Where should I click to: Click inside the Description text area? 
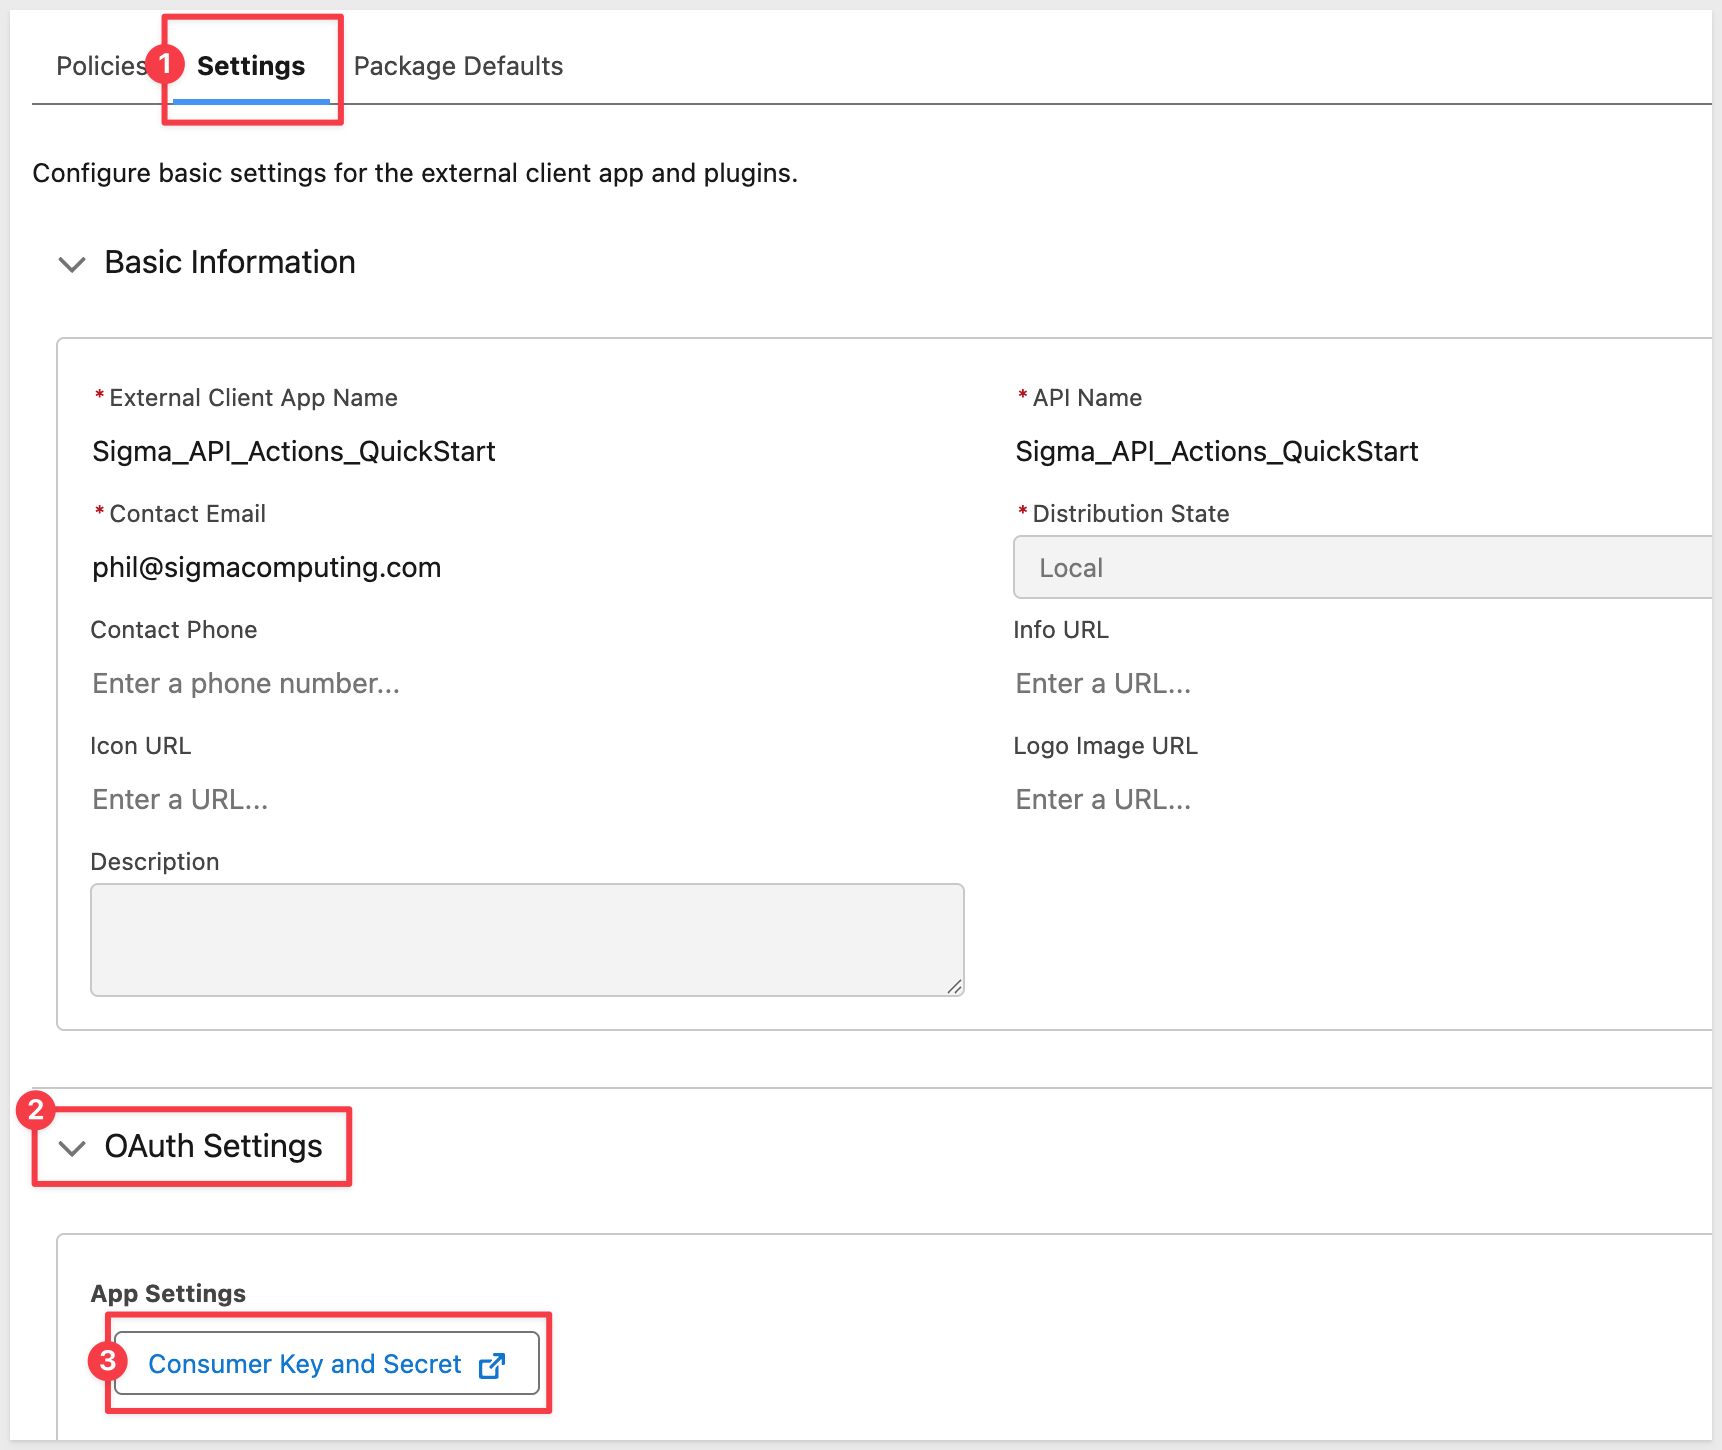(527, 939)
